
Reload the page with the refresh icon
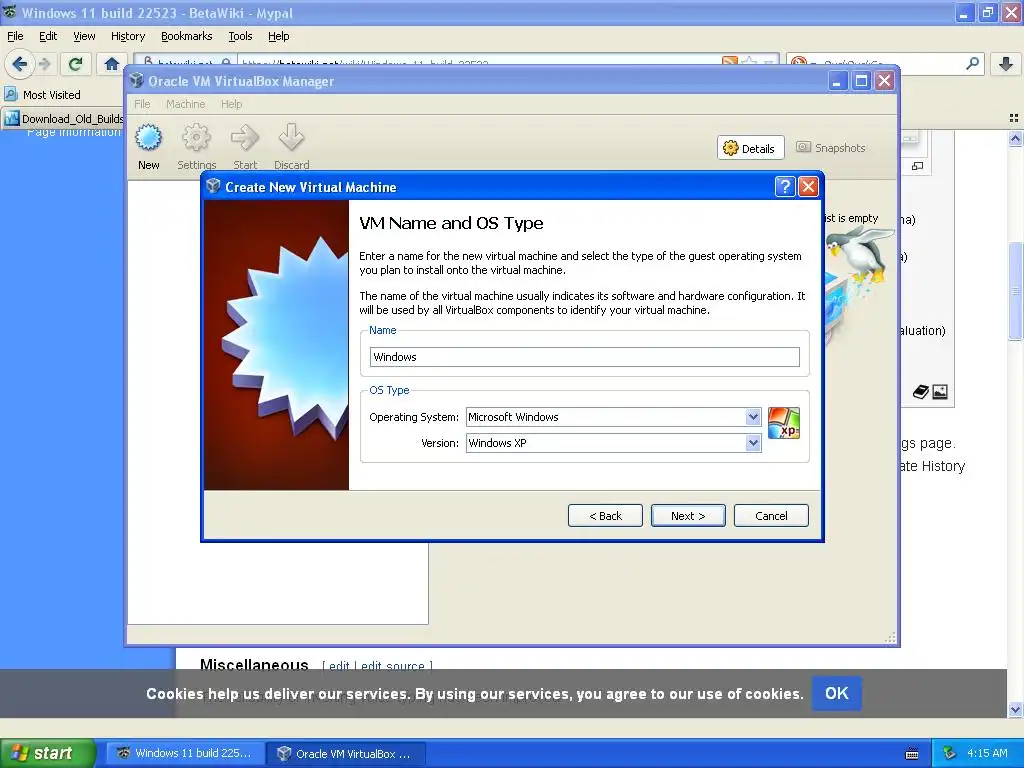coord(75,64)
